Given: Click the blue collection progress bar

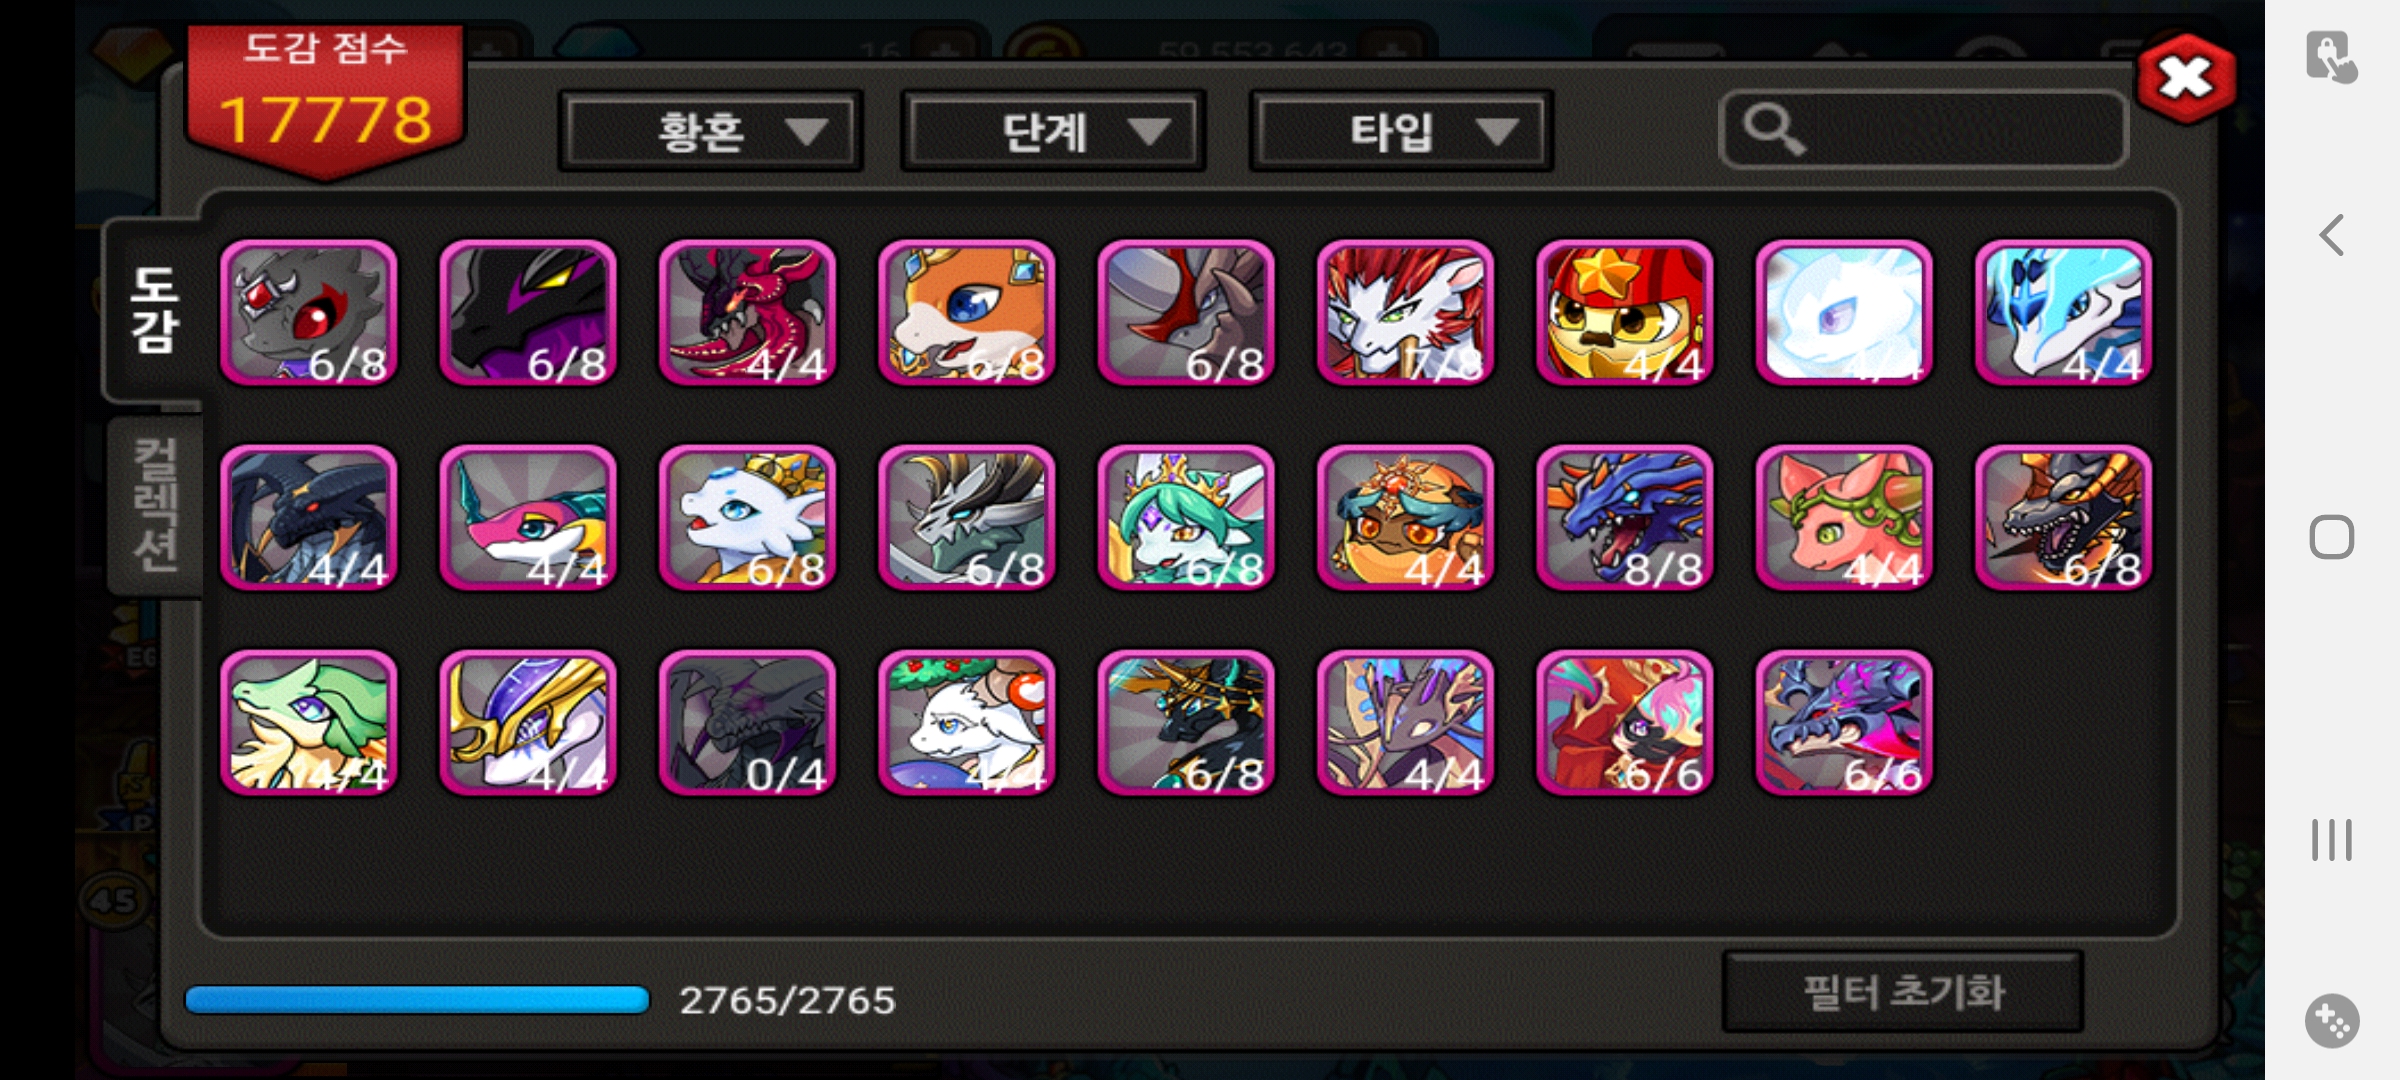Looking at the screenshot, I should tap(418, 1000).
